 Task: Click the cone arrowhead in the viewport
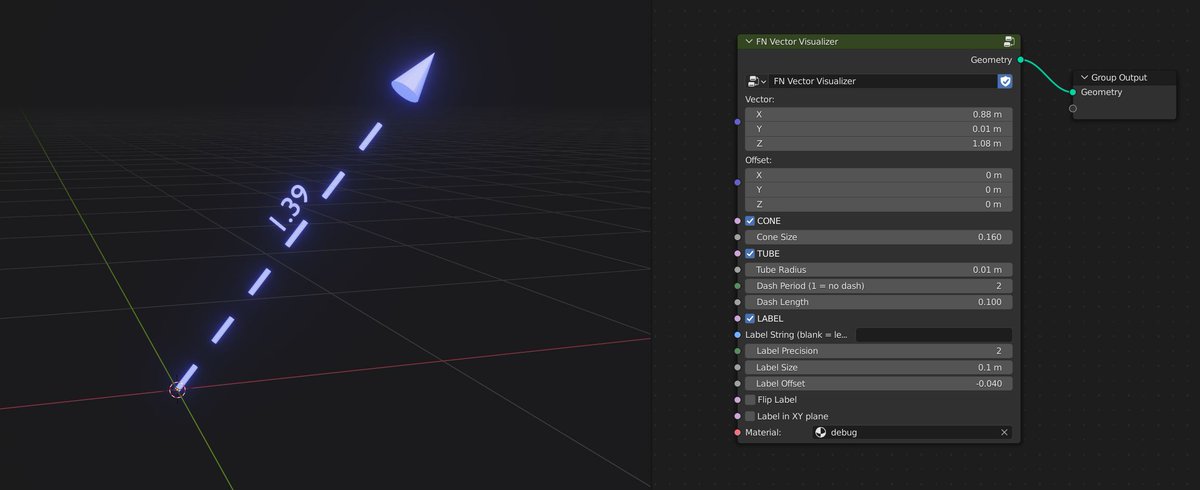tap(414, 79)
